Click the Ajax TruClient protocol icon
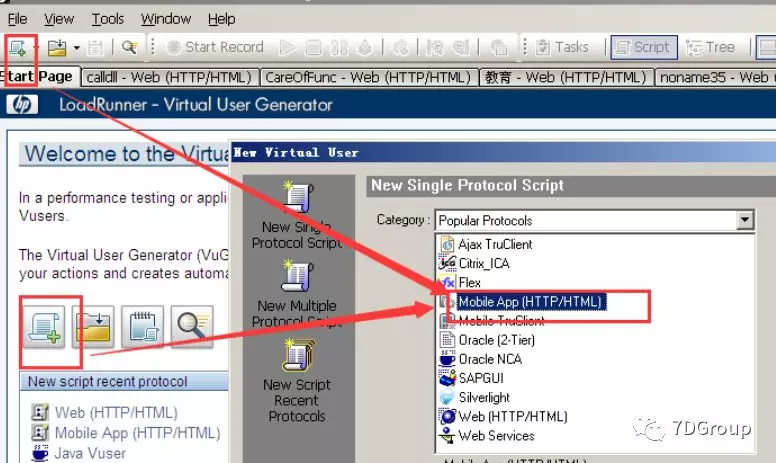 click(447, 244)
